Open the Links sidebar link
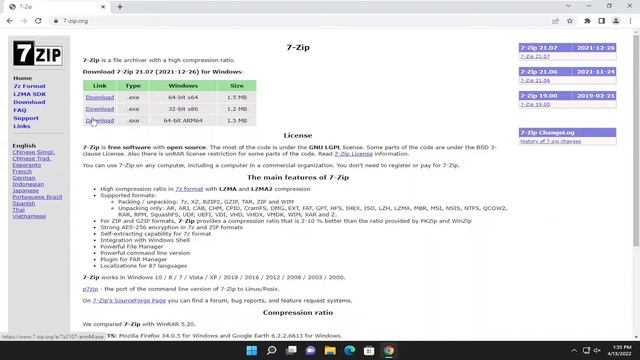The width and height of the screenshot is (640, 360). tap(22, 126)
